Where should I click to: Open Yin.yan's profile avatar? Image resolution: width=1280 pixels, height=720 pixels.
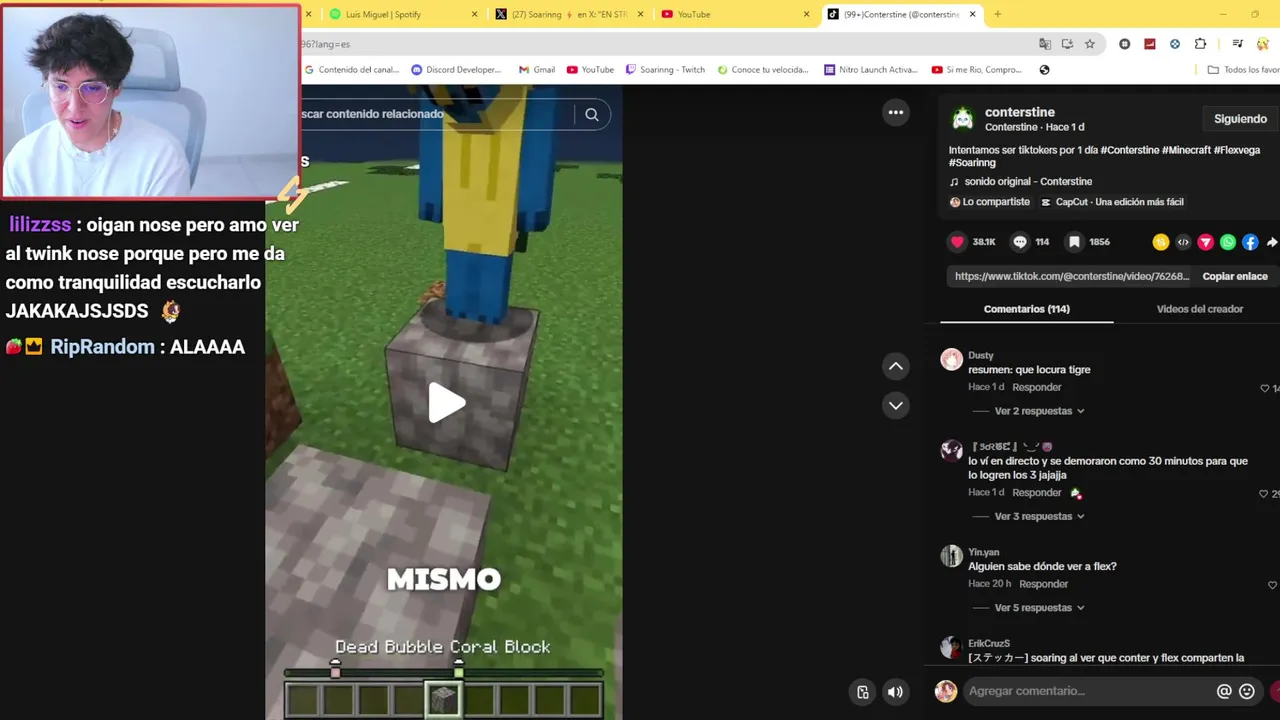(x=951, y=556)
